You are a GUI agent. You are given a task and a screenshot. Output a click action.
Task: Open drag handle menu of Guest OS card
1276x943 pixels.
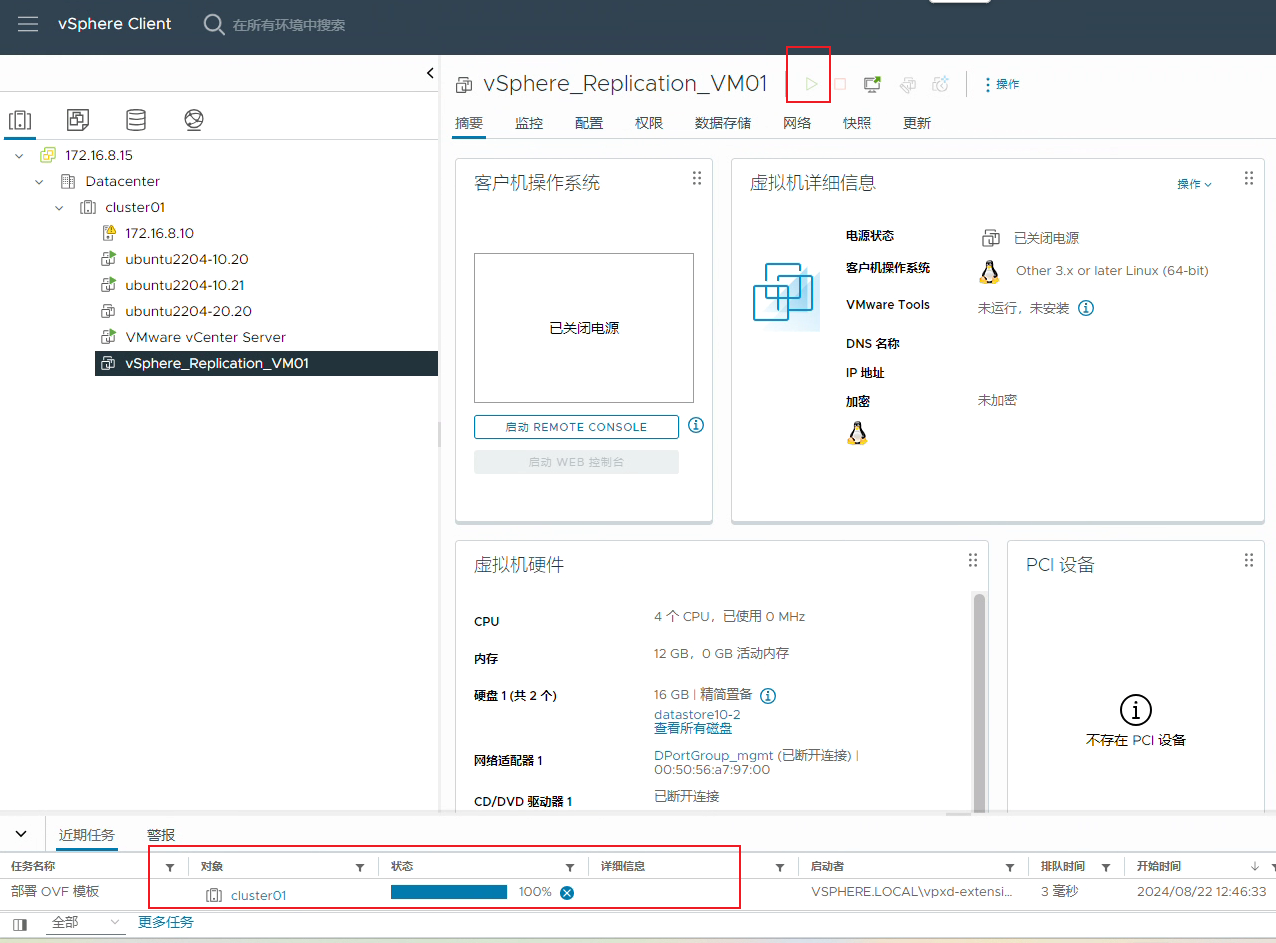click(697, 178)
